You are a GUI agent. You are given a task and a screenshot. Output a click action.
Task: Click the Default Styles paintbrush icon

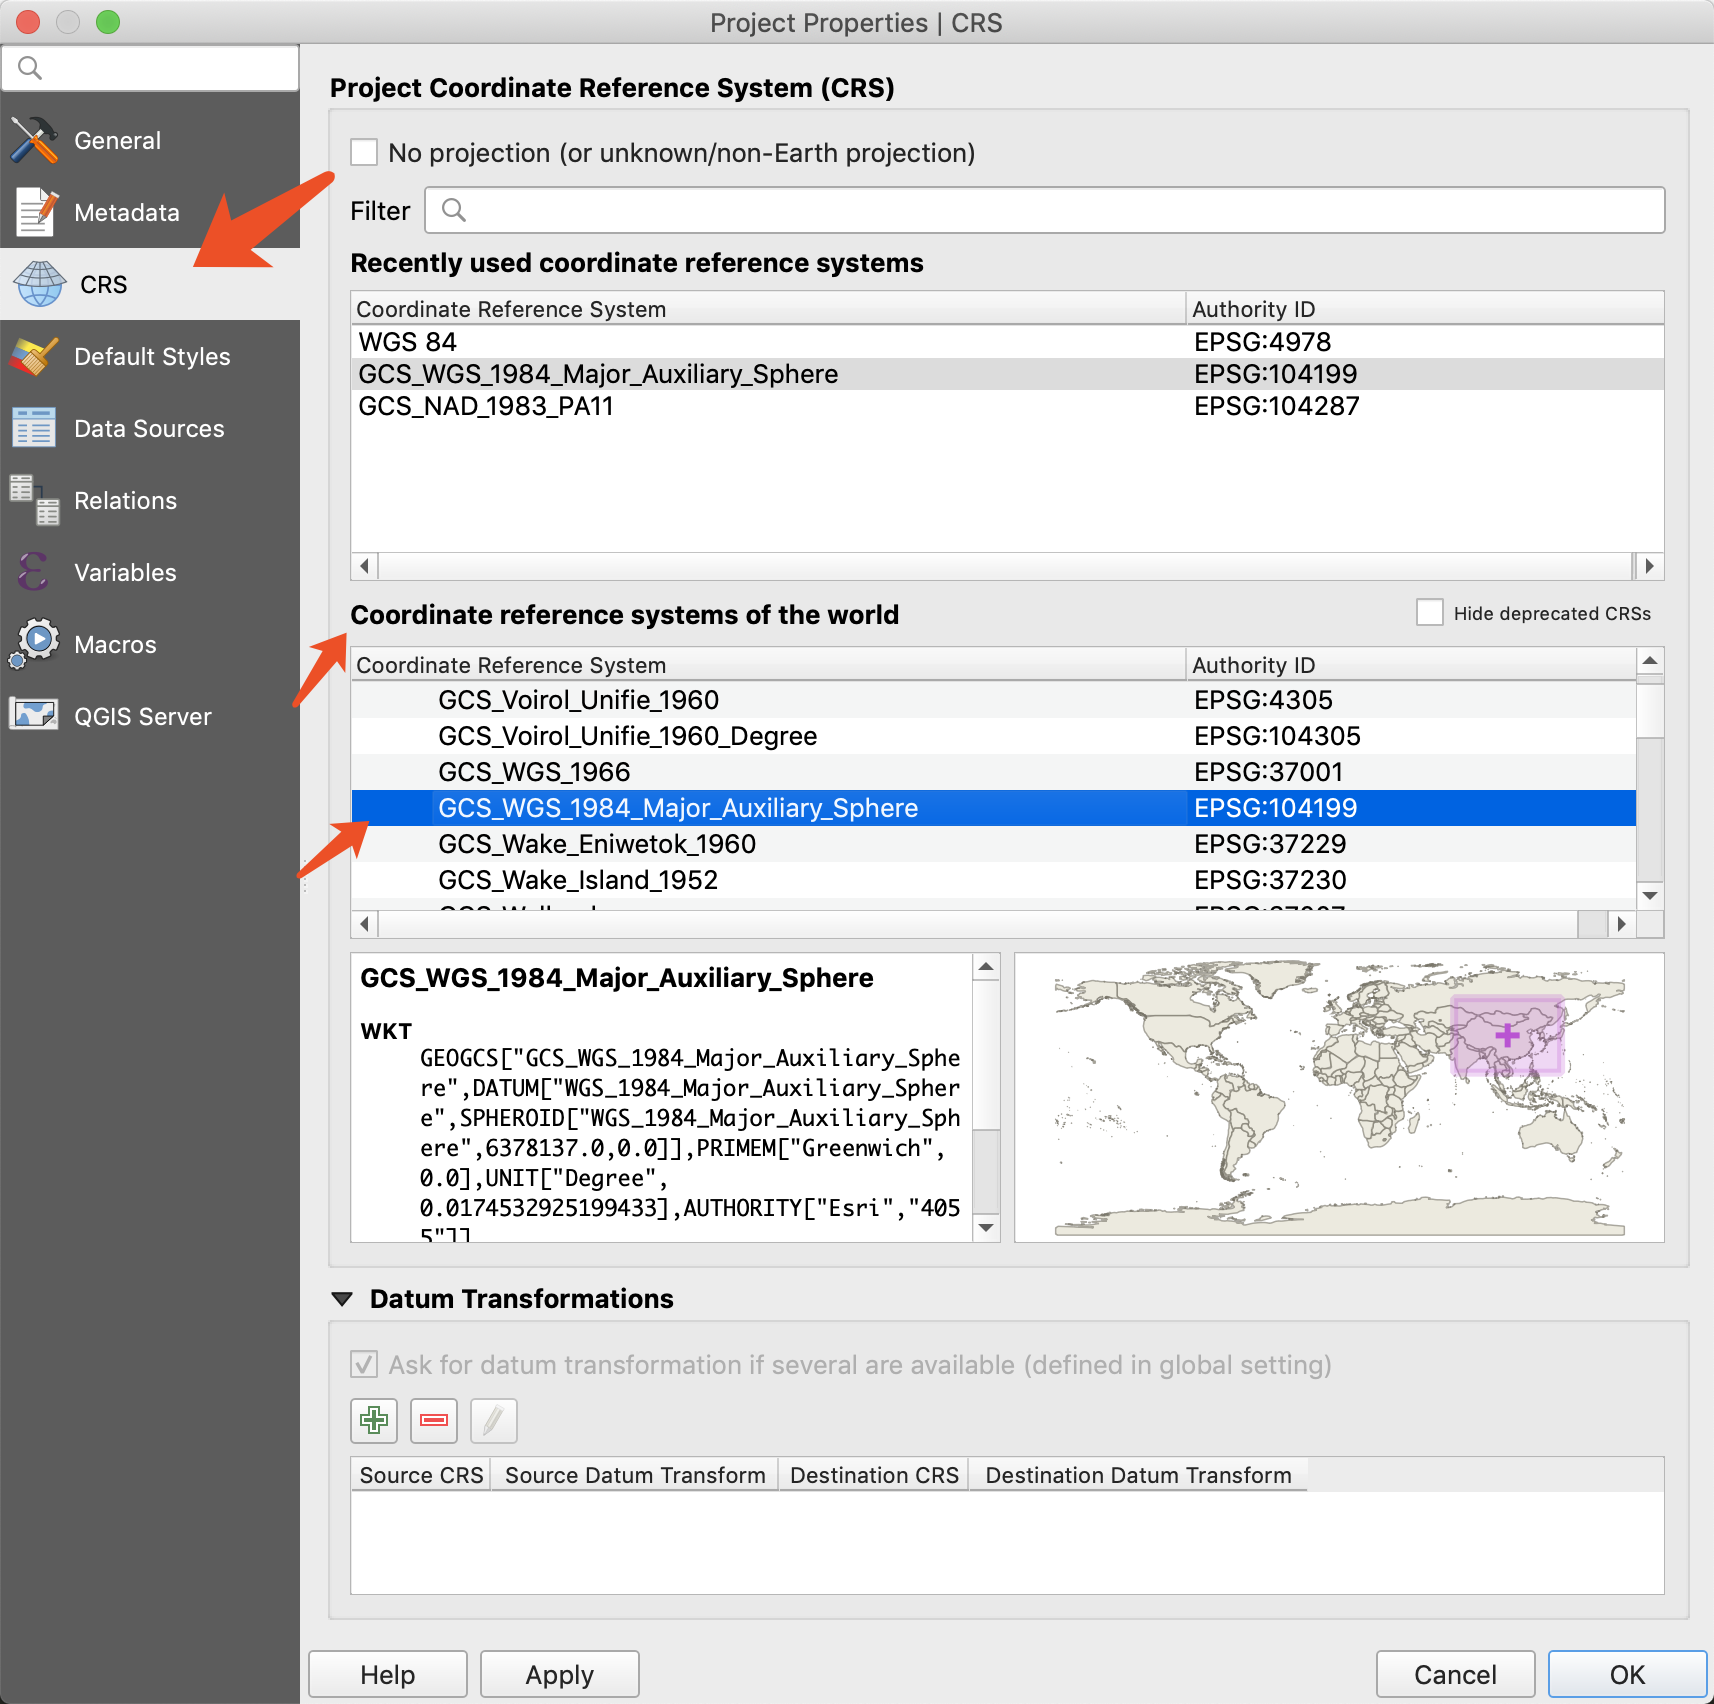[x=34, y=356]
